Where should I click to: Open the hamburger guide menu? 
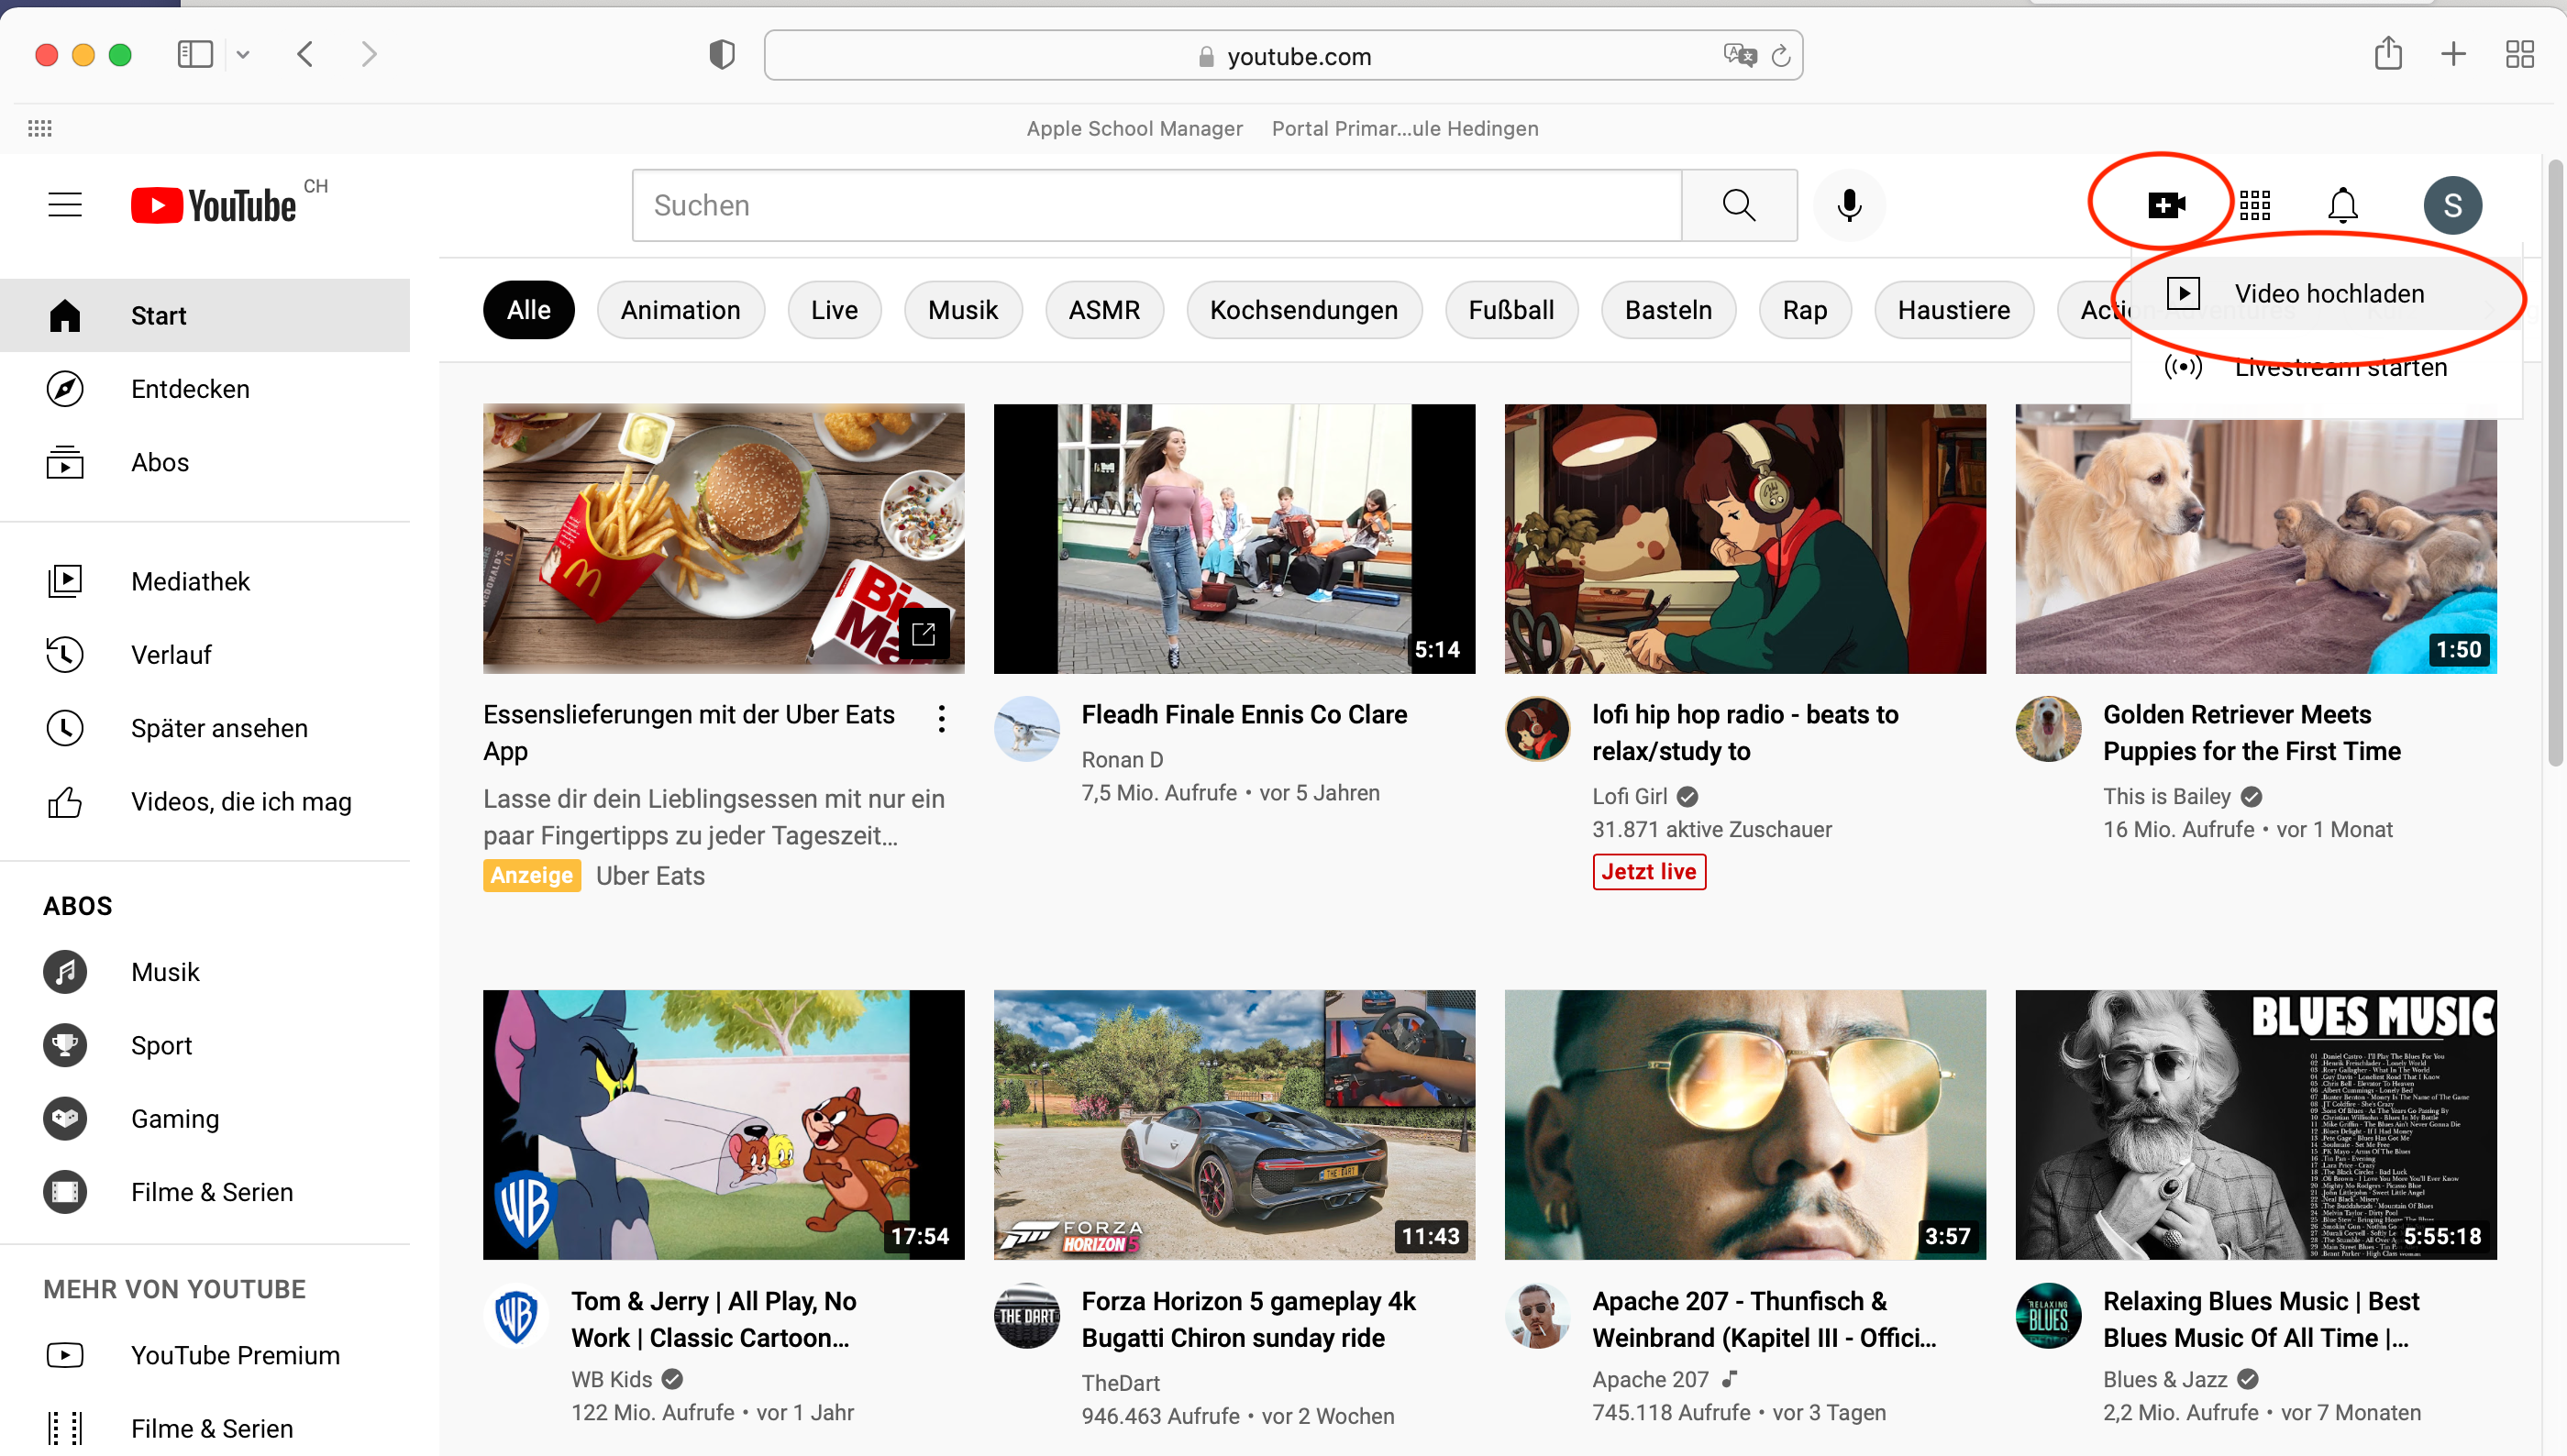tap(65, 205)
